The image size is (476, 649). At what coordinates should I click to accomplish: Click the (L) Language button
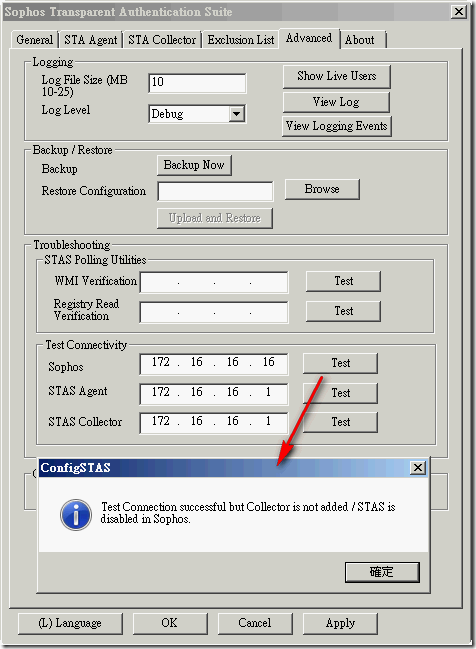70,623
